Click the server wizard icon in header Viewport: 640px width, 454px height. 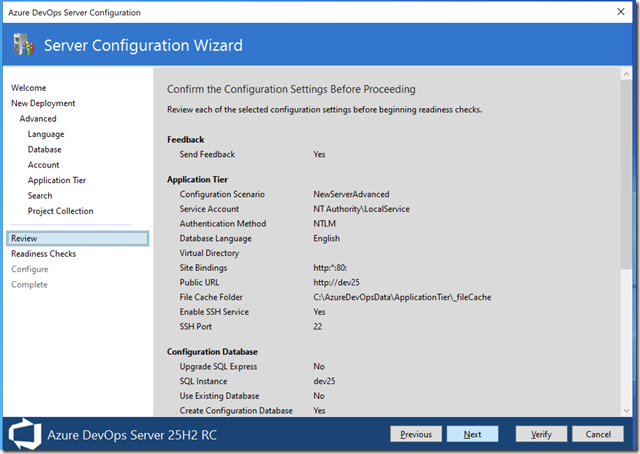[23, 44]
